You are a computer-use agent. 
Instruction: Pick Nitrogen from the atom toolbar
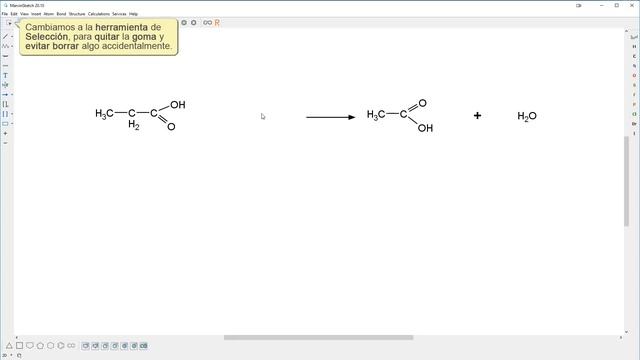[634, 66]
